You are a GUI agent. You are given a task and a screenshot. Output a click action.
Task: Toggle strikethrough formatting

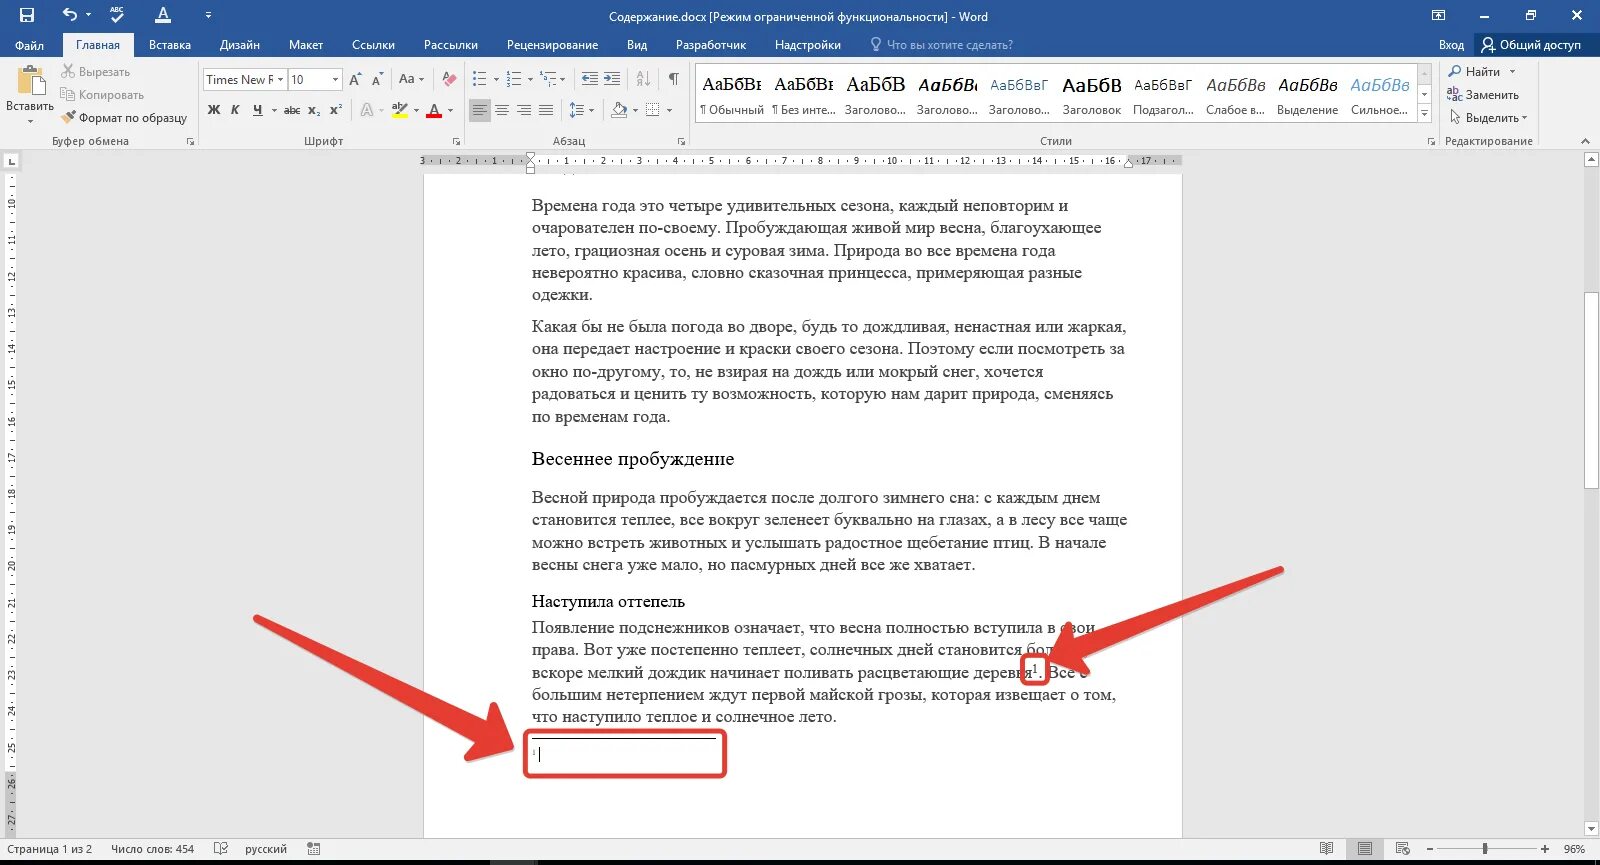point(292,110)
